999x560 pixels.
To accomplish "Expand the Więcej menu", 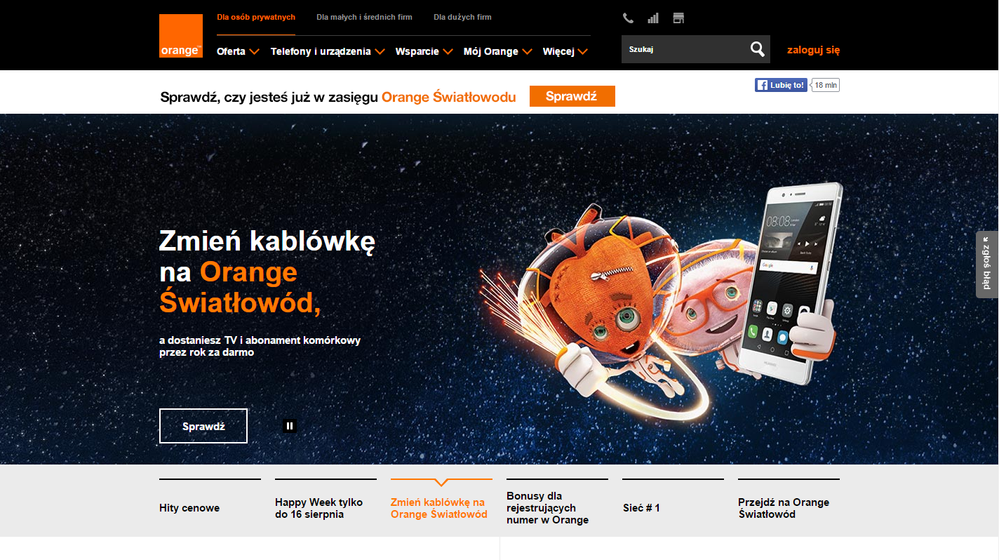I will 565,52.
